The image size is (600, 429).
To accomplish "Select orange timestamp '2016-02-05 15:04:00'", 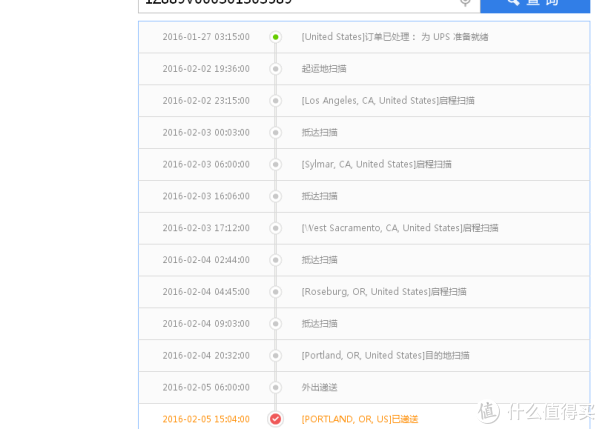I will [x=206, y=419].
